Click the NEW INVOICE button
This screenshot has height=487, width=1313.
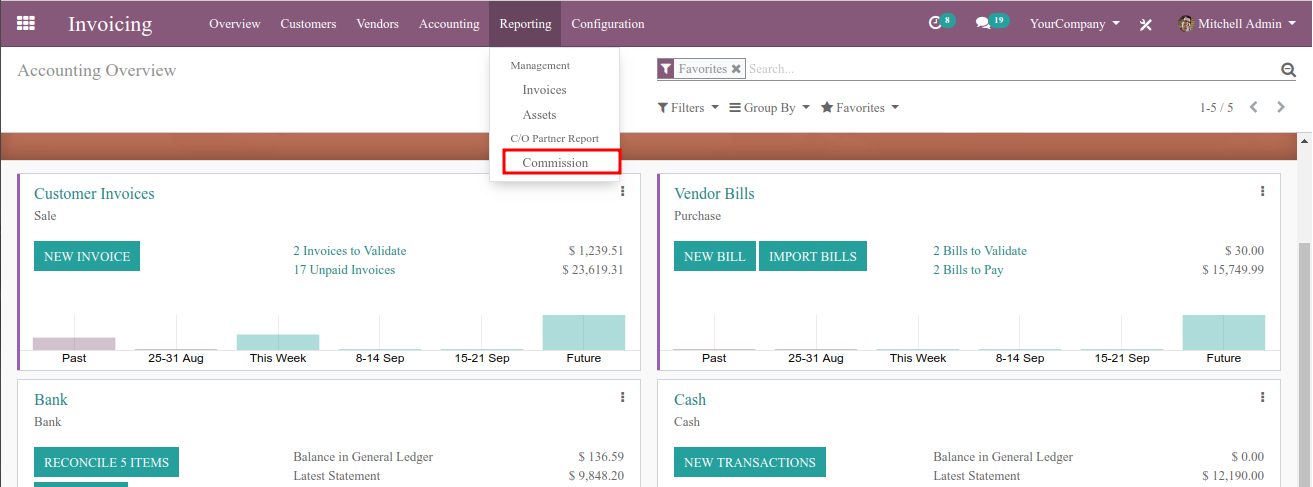tap(87, 256)
